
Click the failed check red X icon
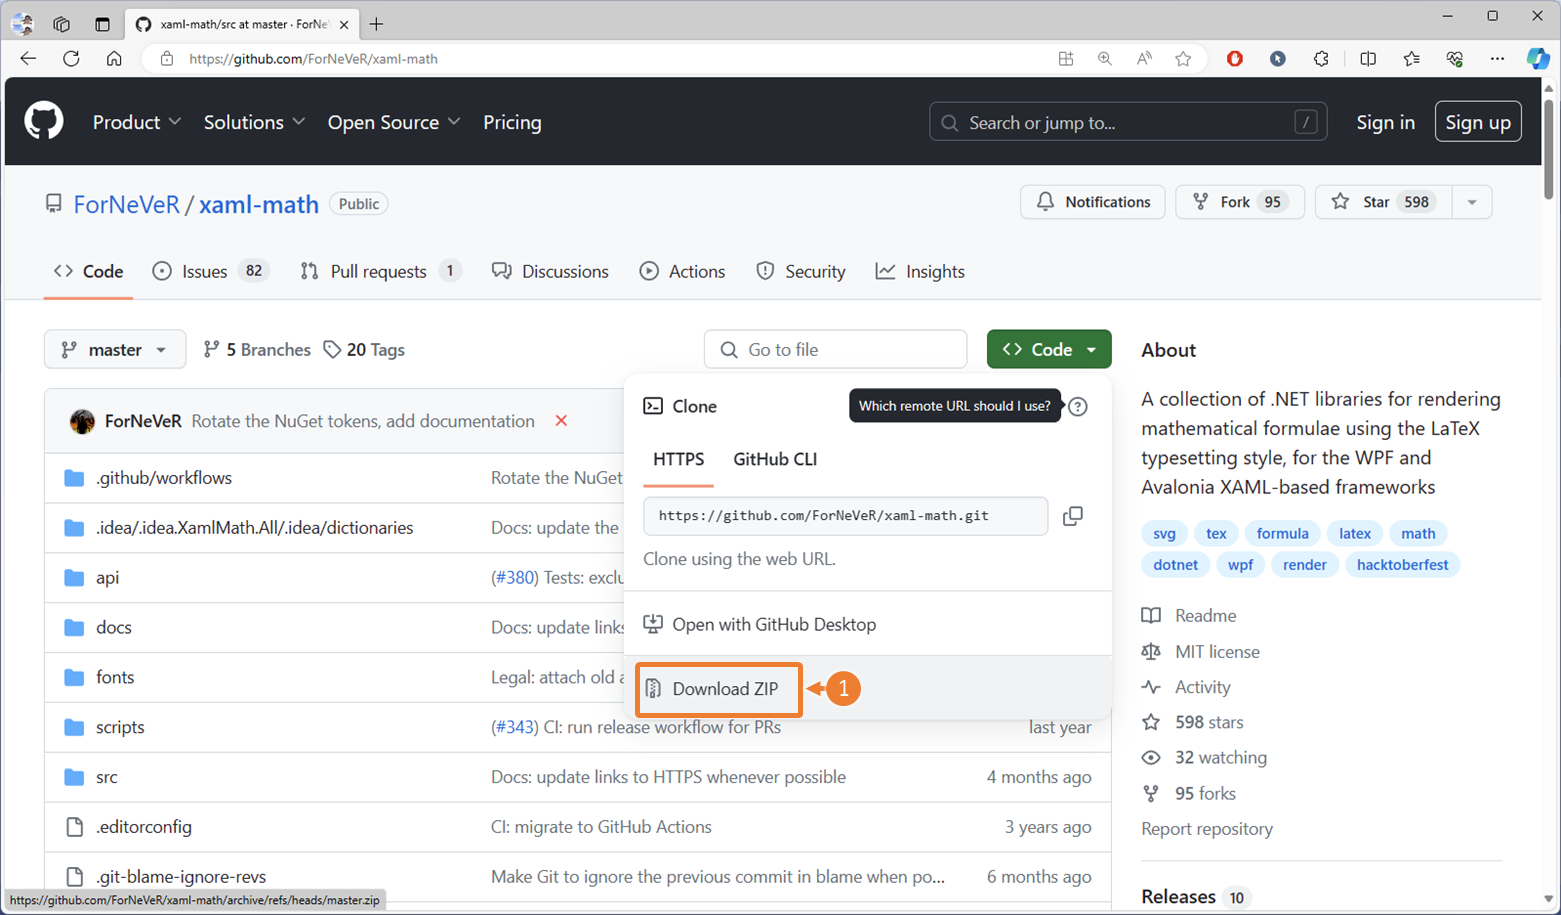561,421
